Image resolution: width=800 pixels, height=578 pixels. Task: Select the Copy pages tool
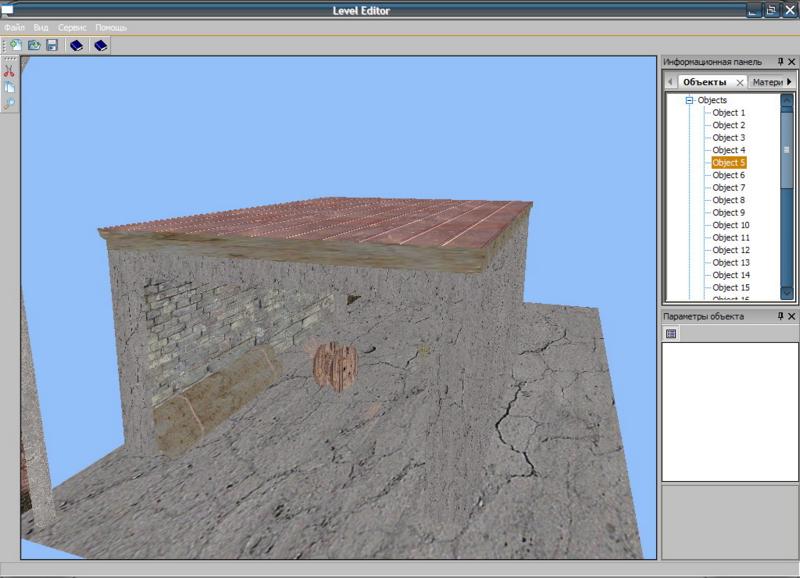pyautogui.click(x=9, y=87)
